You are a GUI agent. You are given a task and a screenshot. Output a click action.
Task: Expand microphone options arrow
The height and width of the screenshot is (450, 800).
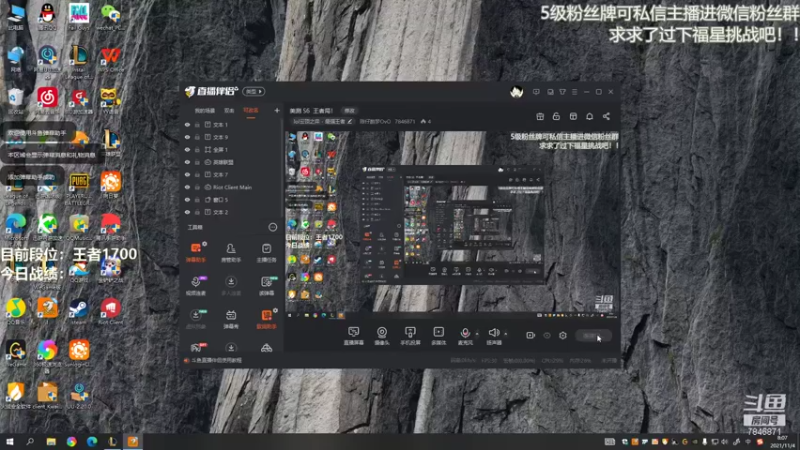pos(477,334)
